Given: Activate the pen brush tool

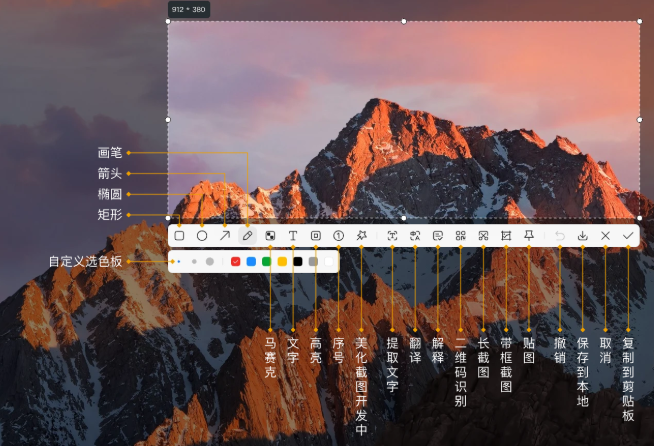Looking at the screenshot, I should (x=247, y=236).
